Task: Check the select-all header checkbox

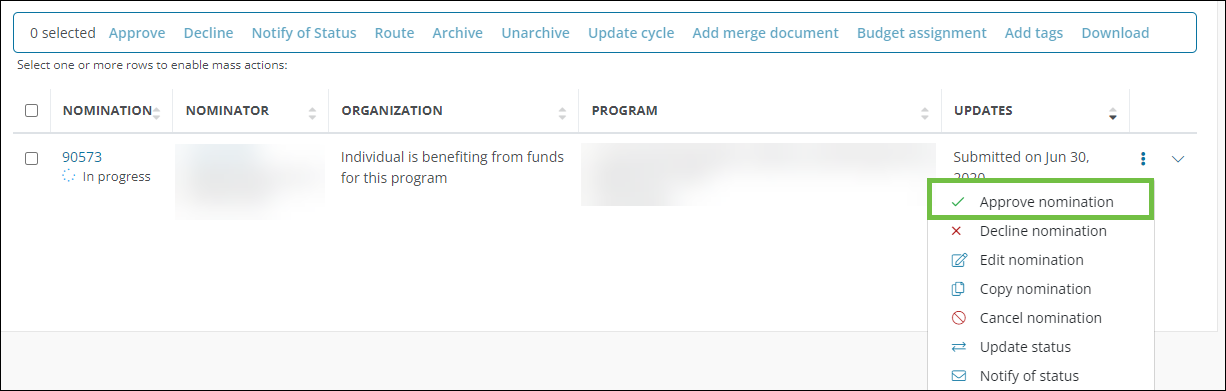Action: click(31, 110)
